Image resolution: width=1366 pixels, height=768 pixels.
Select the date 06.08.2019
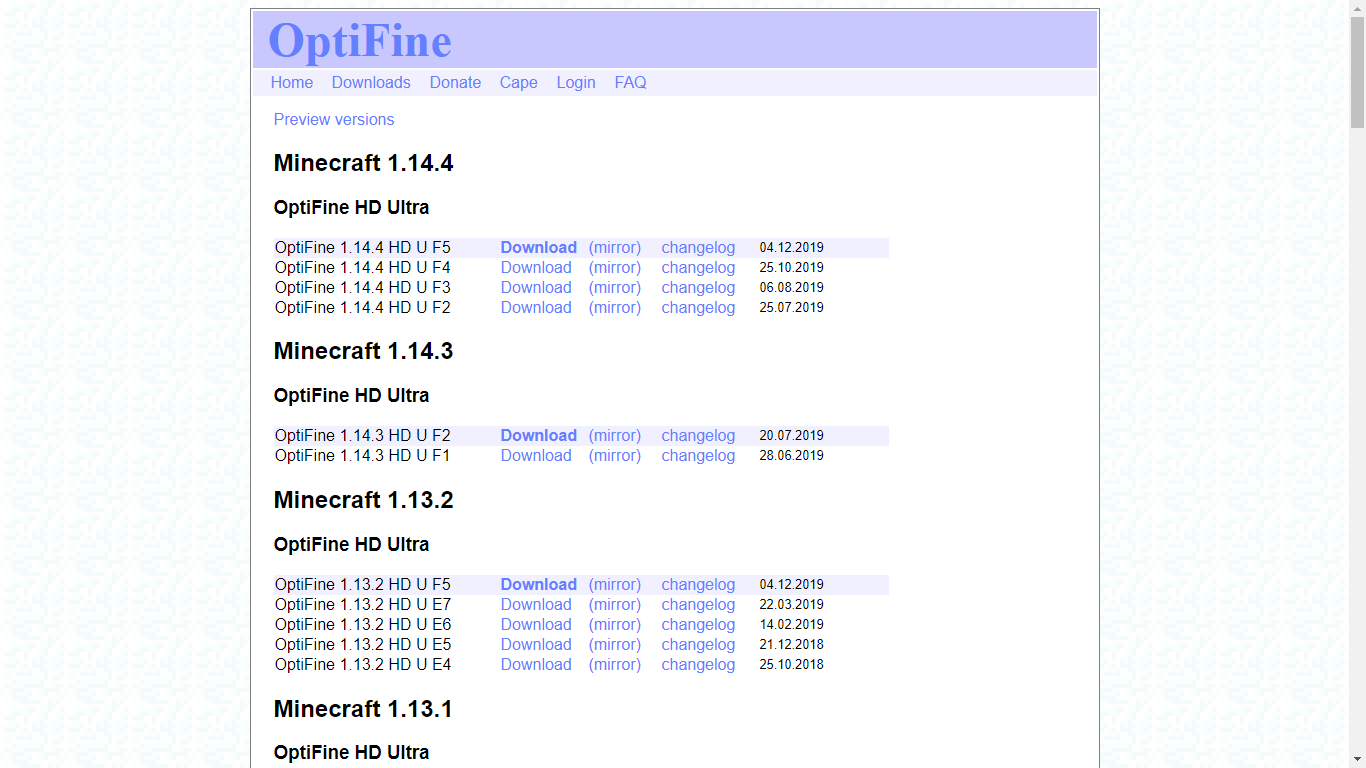[x=792, y=288]
